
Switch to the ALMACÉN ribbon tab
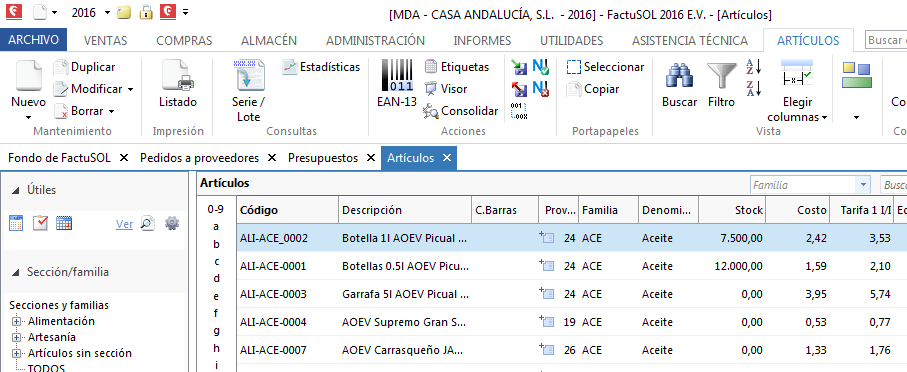coord(268,40)
